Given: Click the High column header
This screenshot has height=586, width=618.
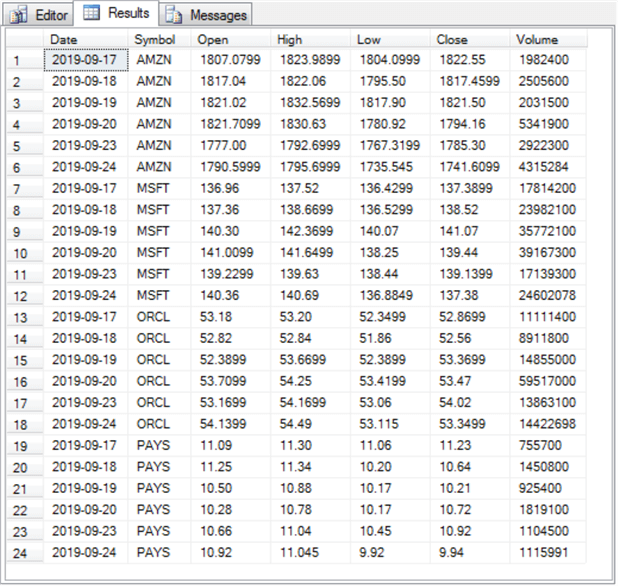Looking at the screenshot, I should [x=310, y=39].
